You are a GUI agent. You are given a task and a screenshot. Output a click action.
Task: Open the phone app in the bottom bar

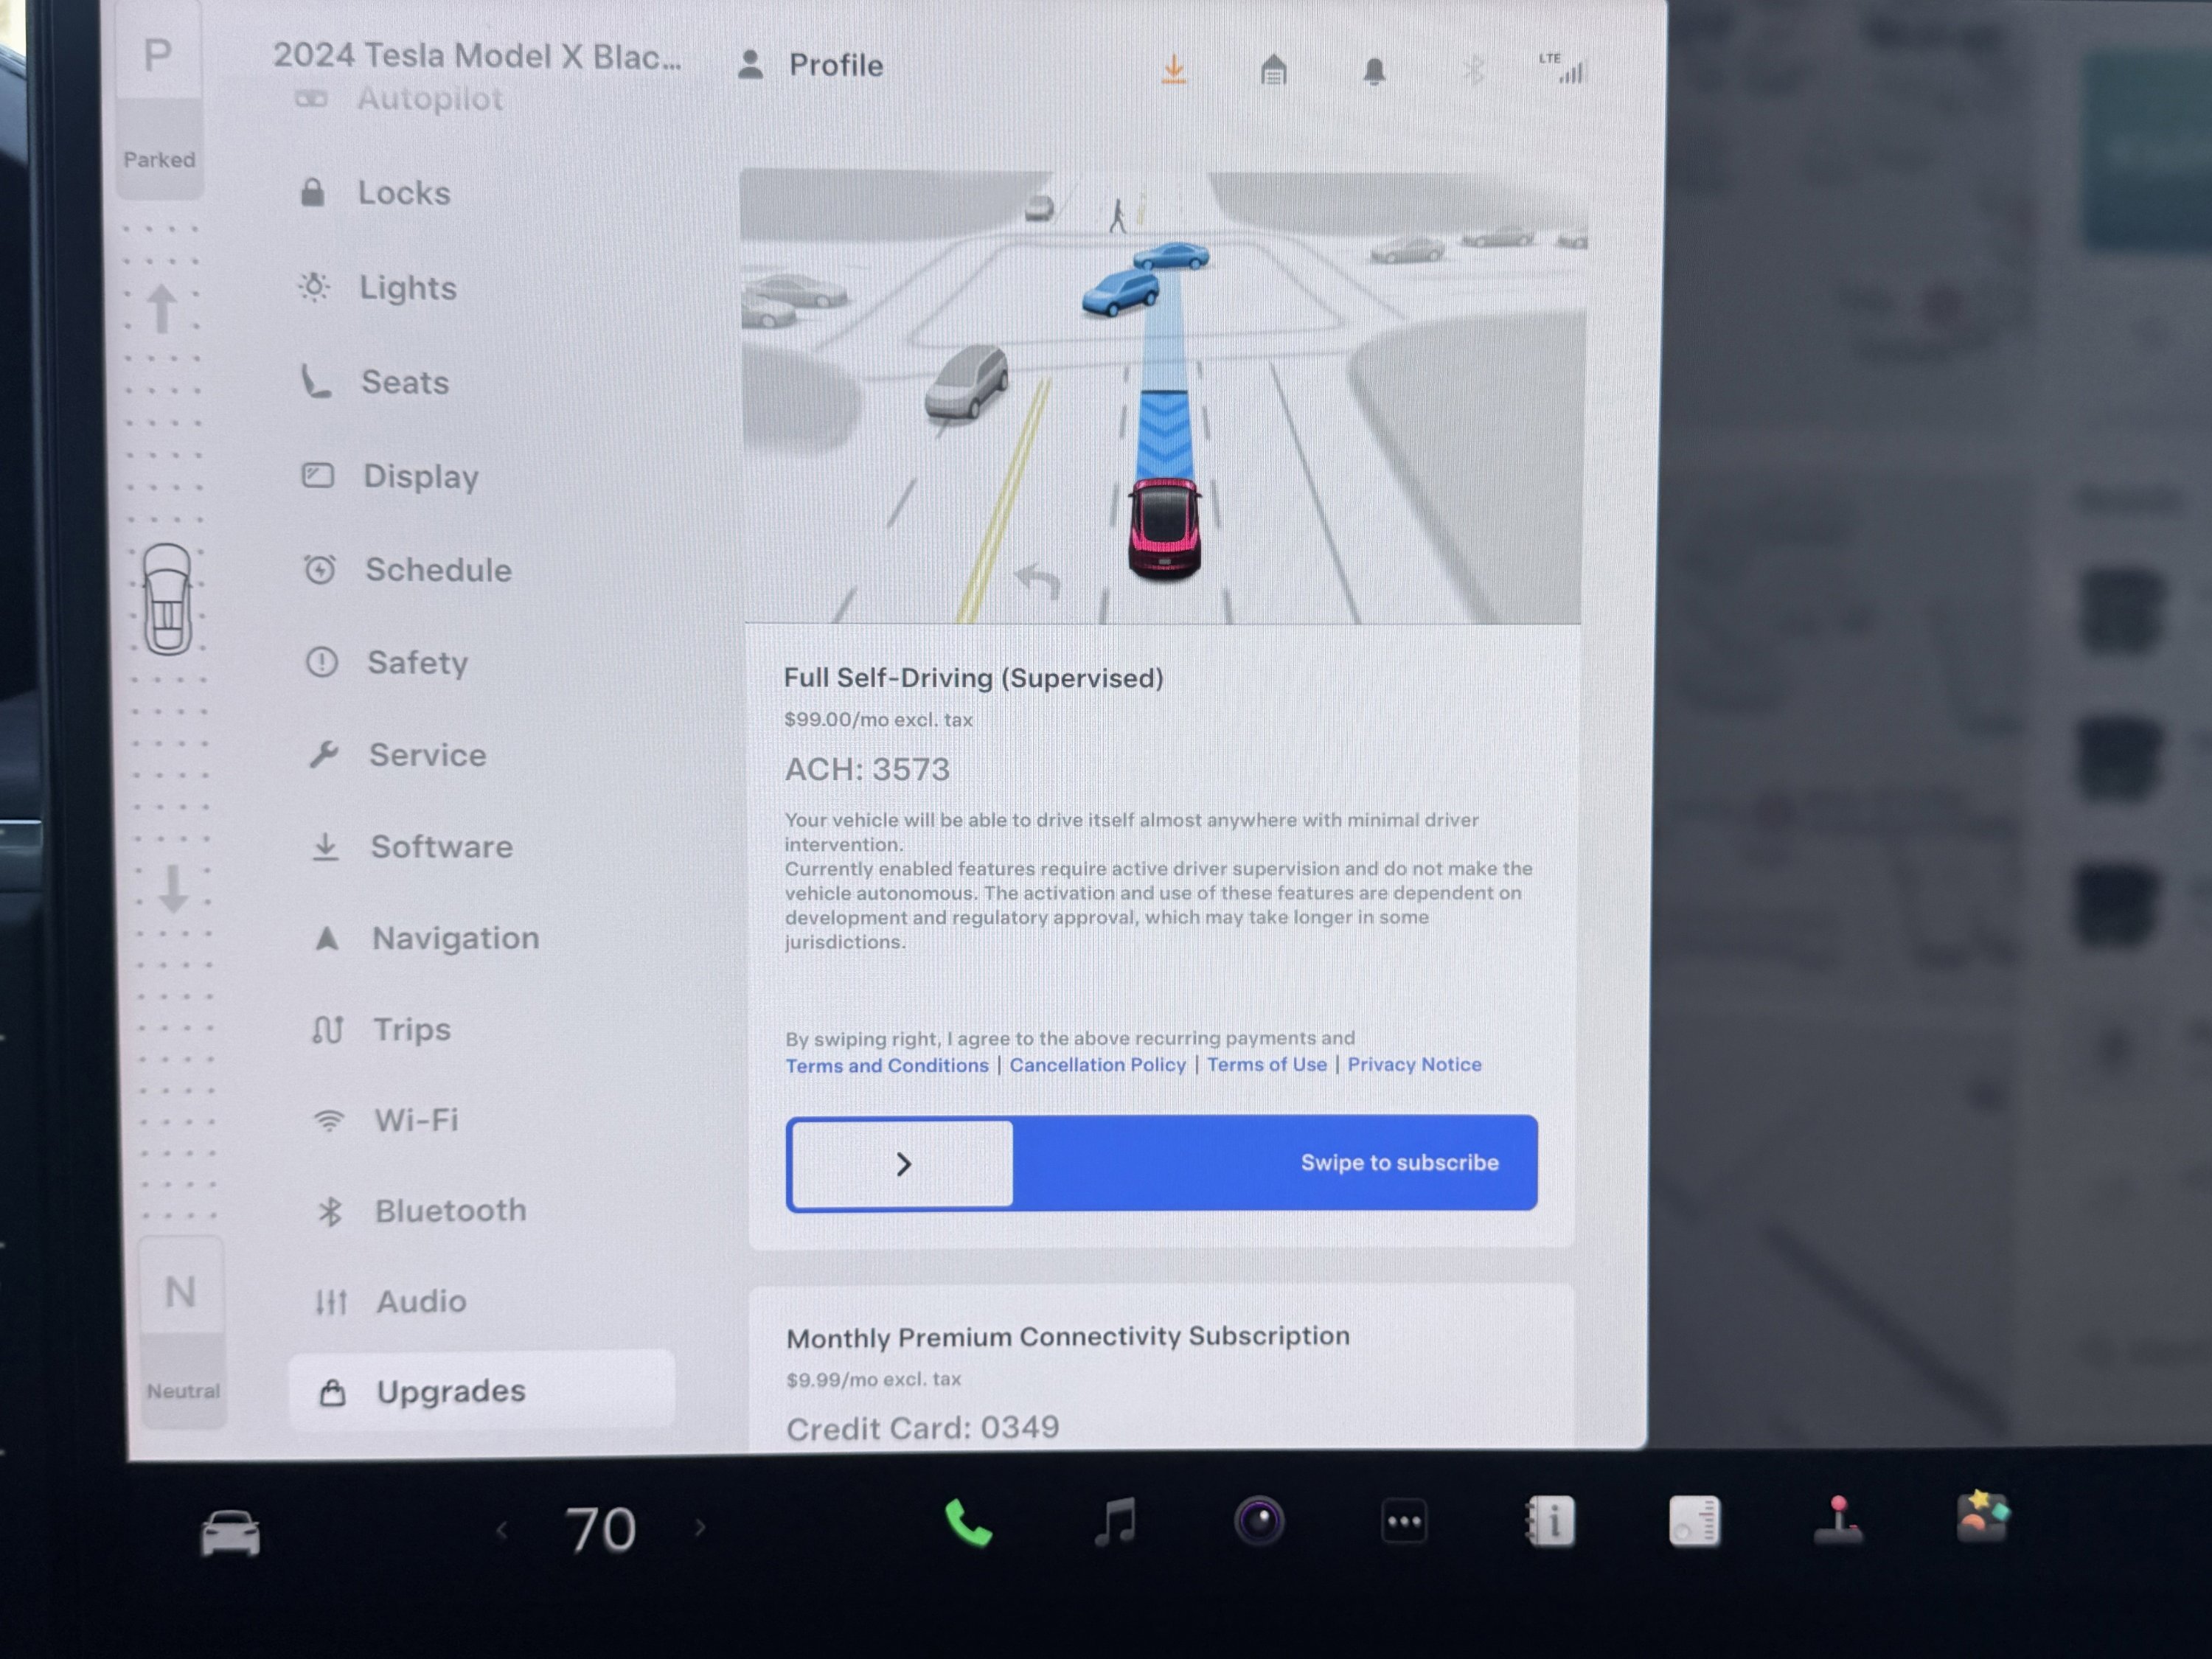click(968, 1523)
